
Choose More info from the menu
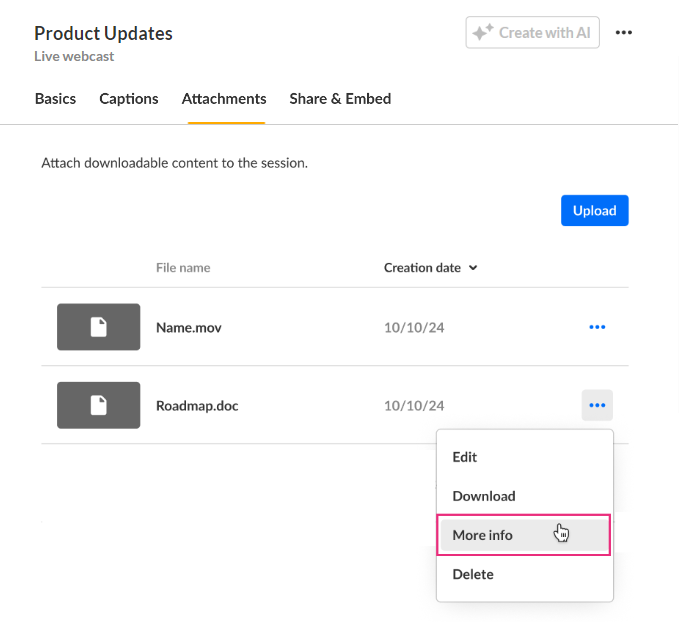tap(483, 535)
